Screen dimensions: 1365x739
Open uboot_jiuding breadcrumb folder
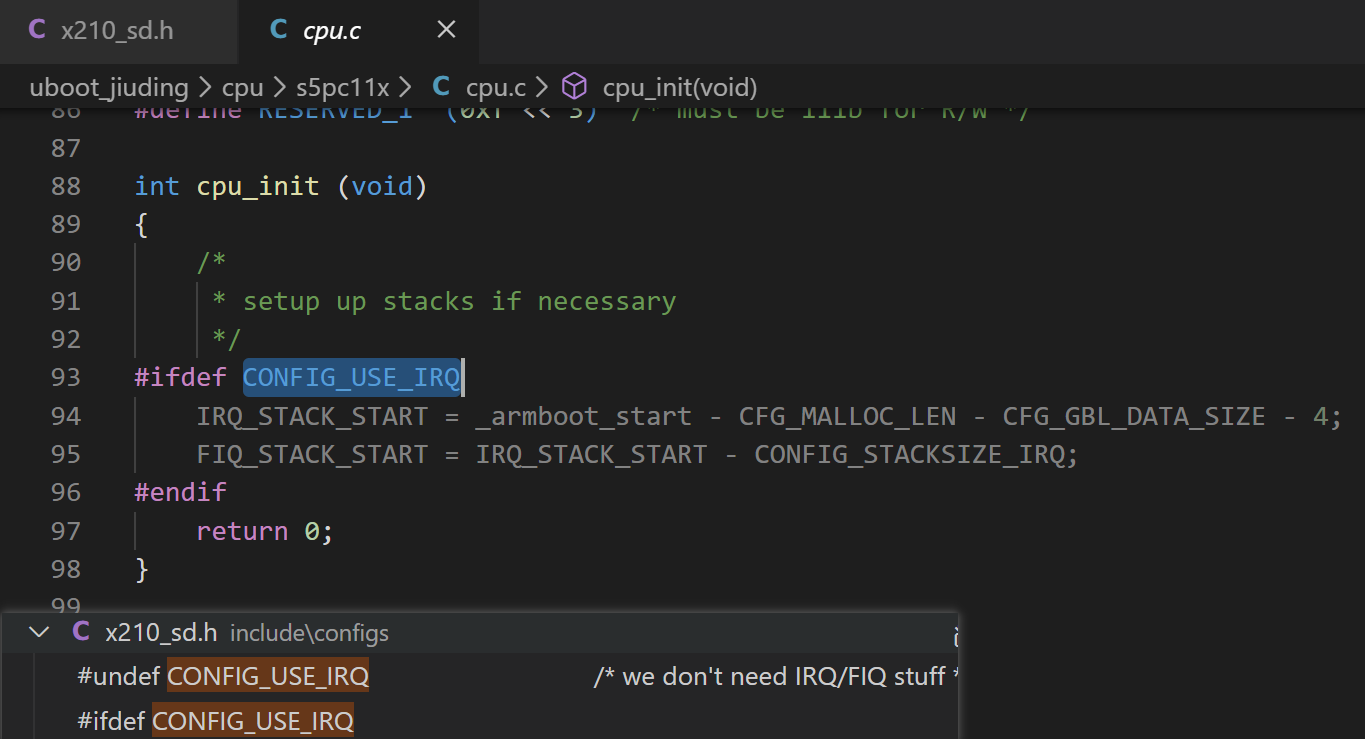[109, 88]
